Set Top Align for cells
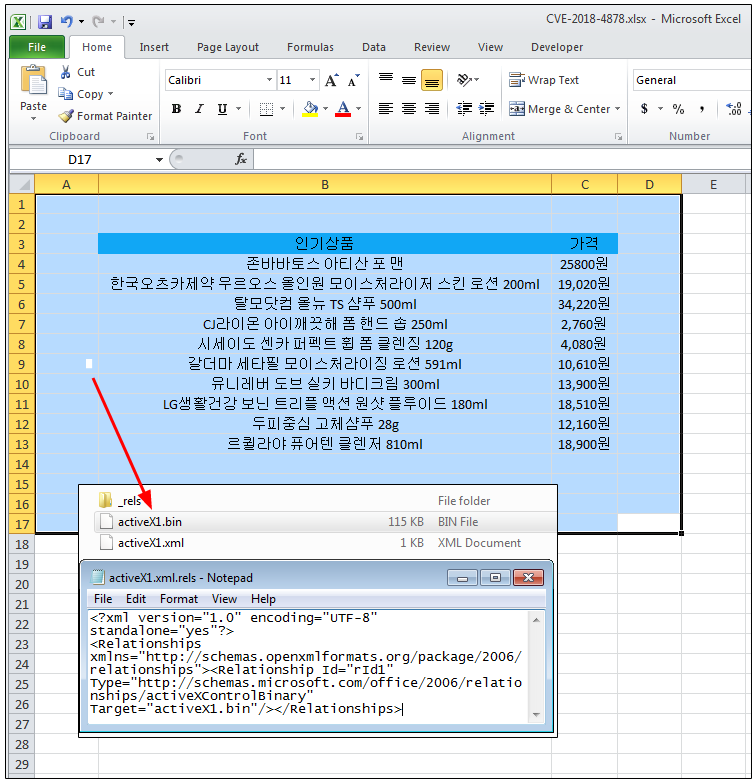Image resolution: width=756 pixels, height=783 pixels. coord(385,80)
